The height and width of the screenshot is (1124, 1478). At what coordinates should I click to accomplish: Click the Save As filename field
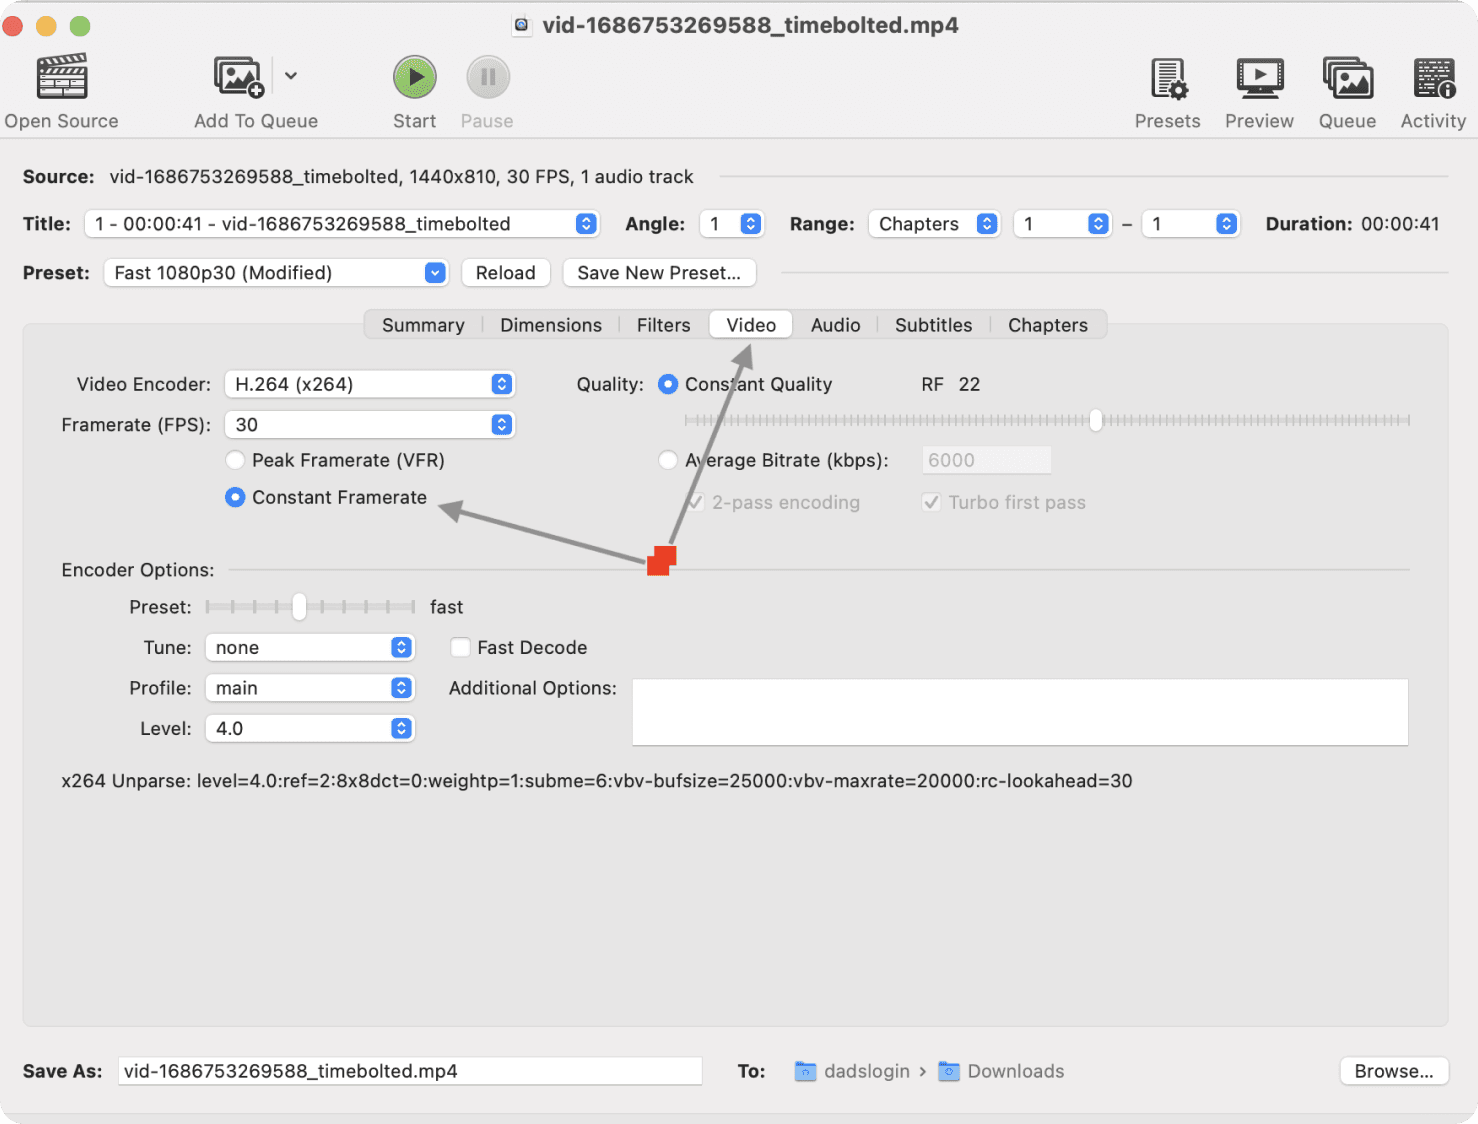(x=410, y=1071)
